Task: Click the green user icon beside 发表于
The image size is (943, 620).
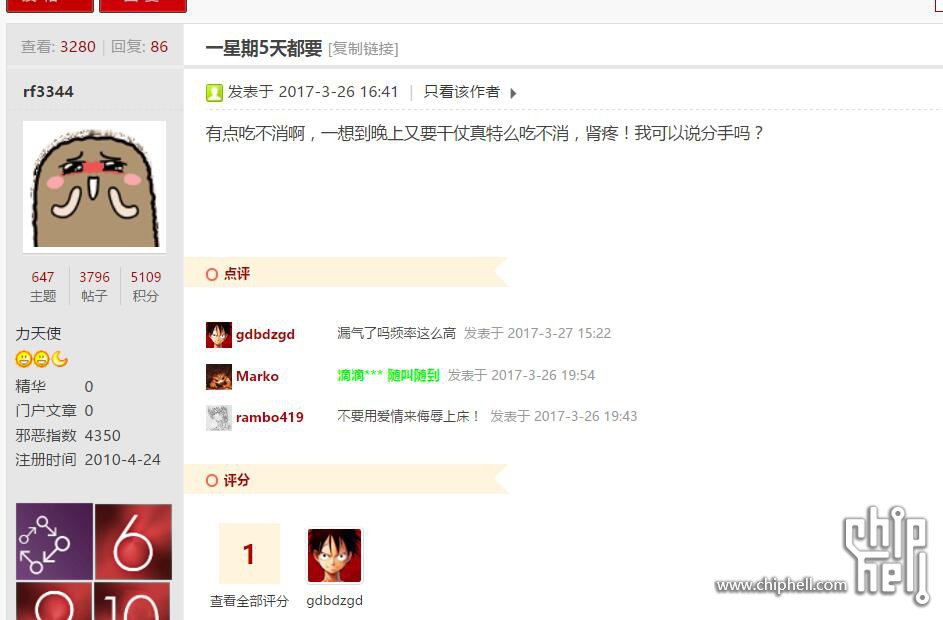Action: (214, 93)
